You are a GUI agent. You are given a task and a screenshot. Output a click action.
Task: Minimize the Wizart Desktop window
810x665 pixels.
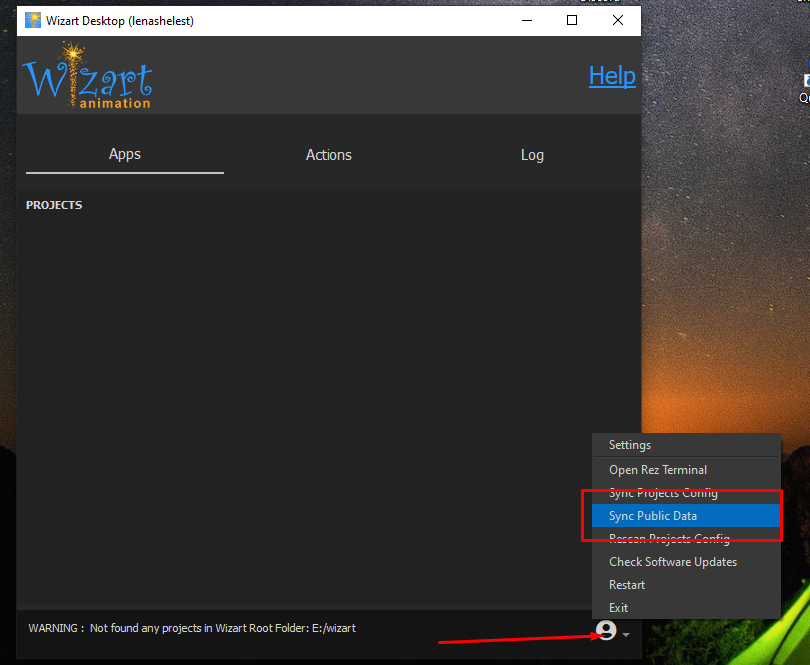pyautogui.click(x=526, y=20)
